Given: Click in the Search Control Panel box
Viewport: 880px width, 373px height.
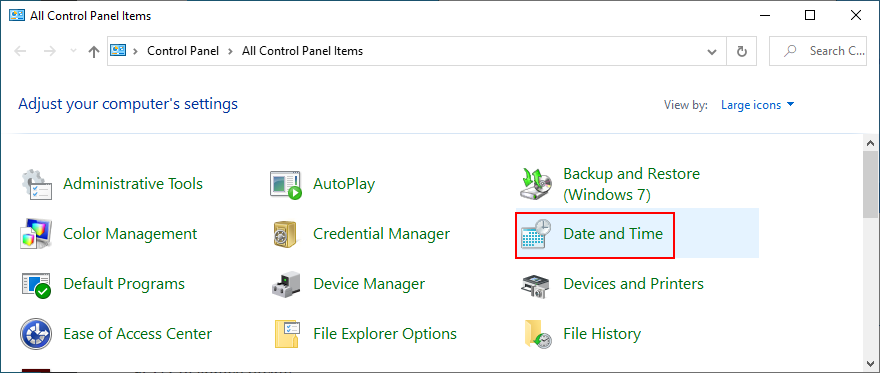Looking at the screenshot, I should click(818, 52).
